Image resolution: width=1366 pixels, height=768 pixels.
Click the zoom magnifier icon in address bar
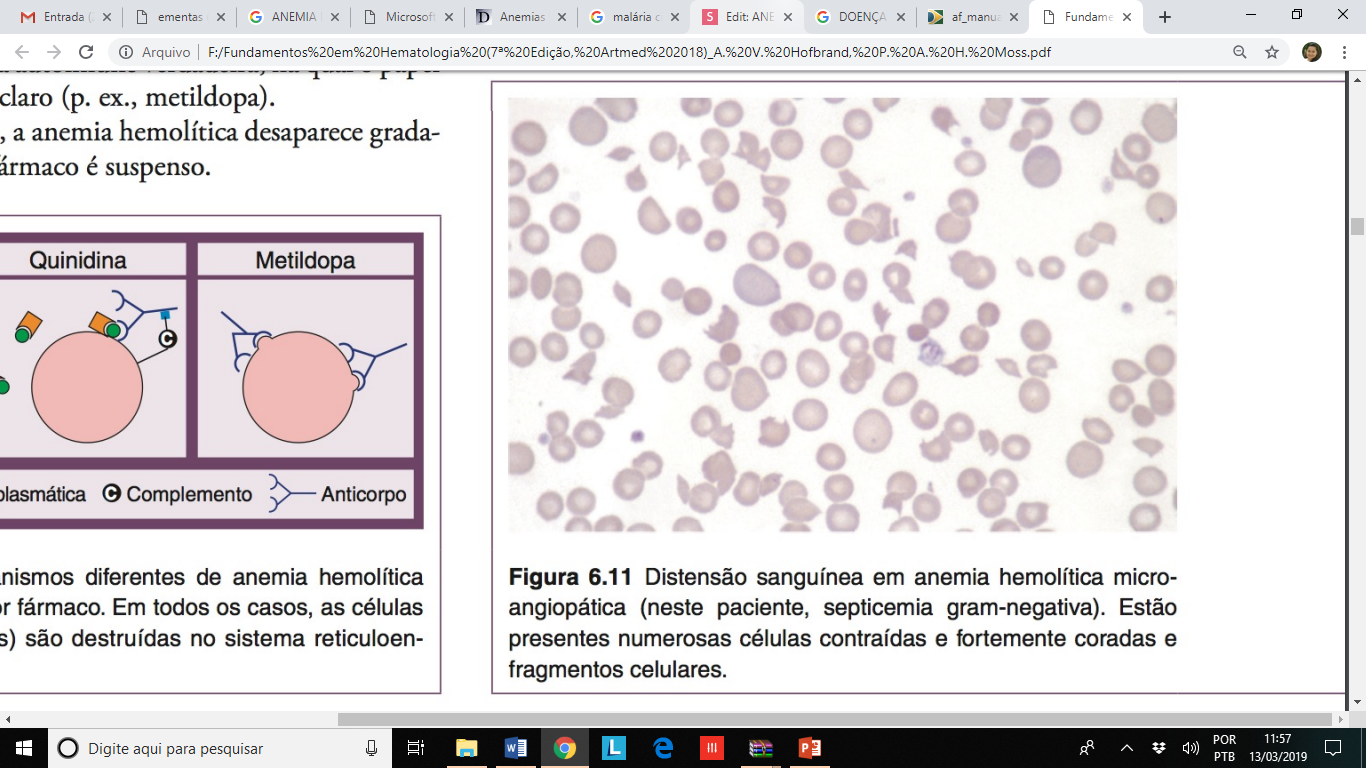pos(1240,52)
